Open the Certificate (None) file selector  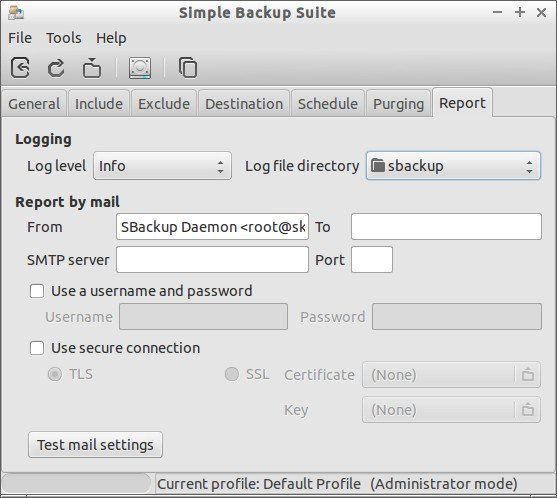(x=439, y=374)
